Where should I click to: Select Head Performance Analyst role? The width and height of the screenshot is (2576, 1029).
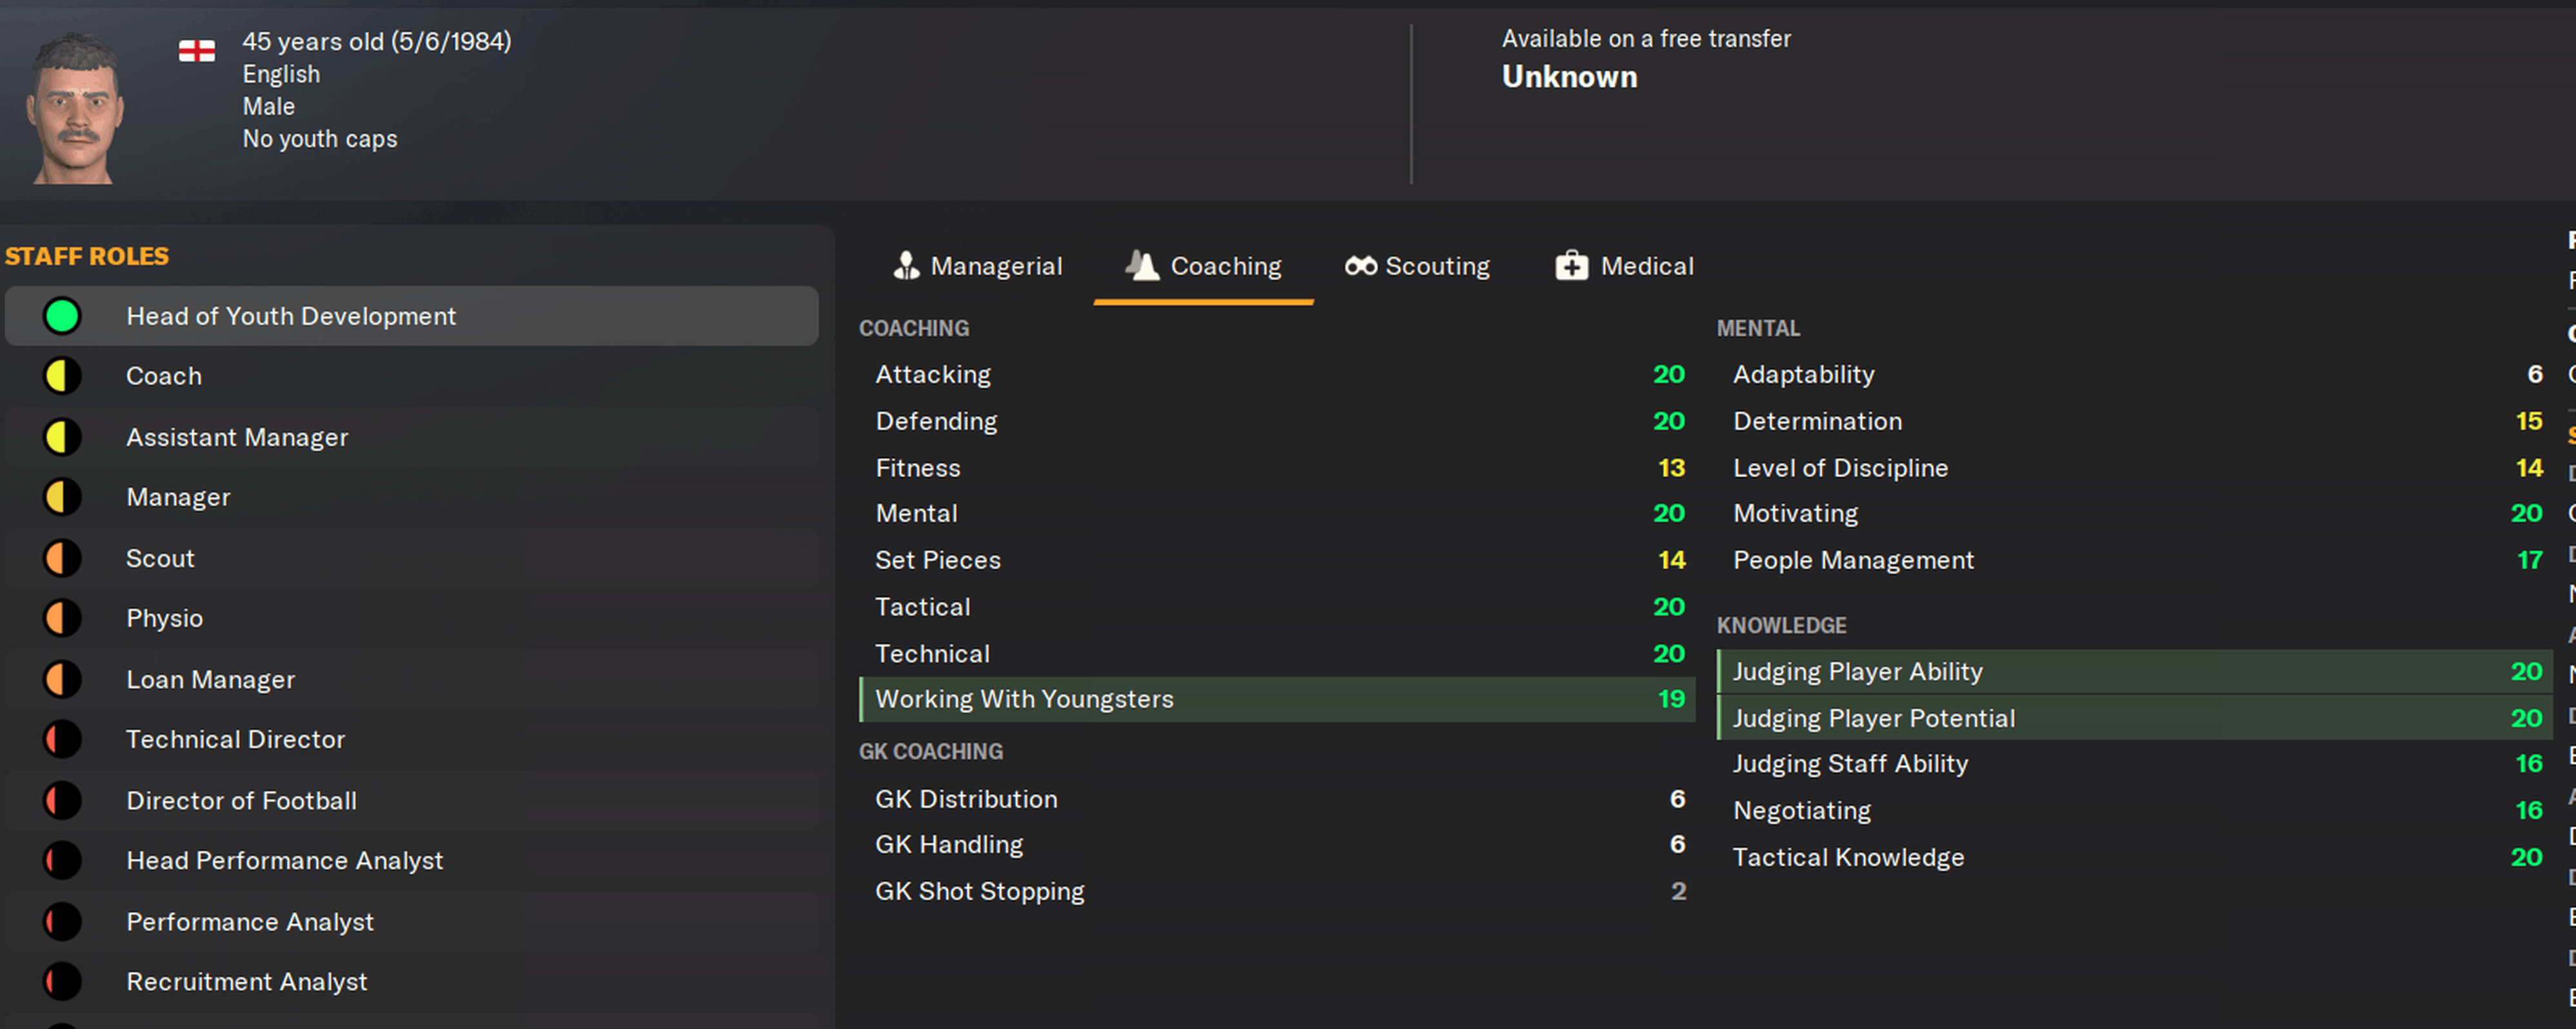284,861
